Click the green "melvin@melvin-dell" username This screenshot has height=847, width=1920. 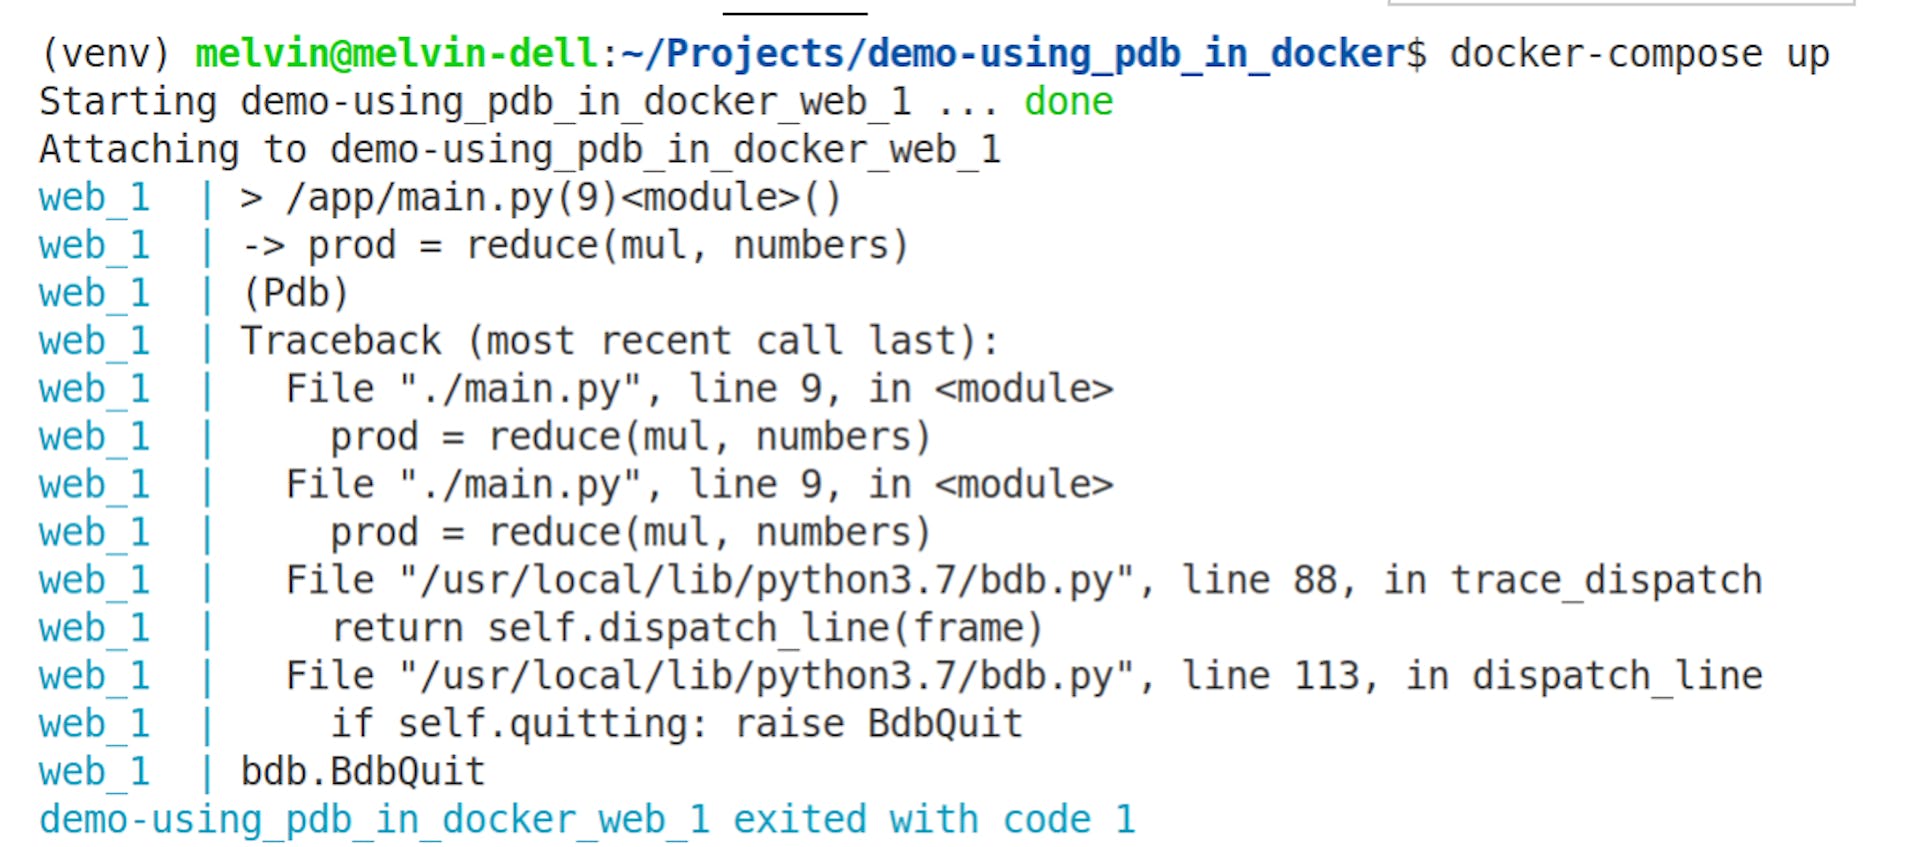(x=395, y=54)
